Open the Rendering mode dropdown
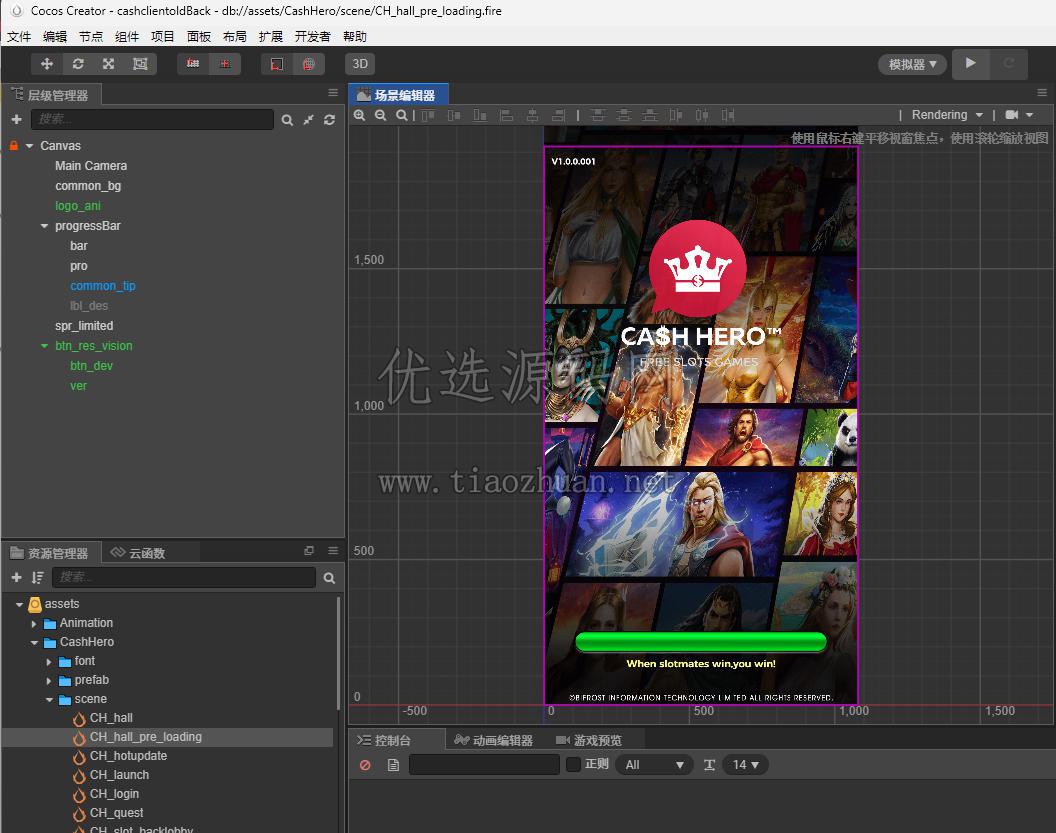 [947, 115]
